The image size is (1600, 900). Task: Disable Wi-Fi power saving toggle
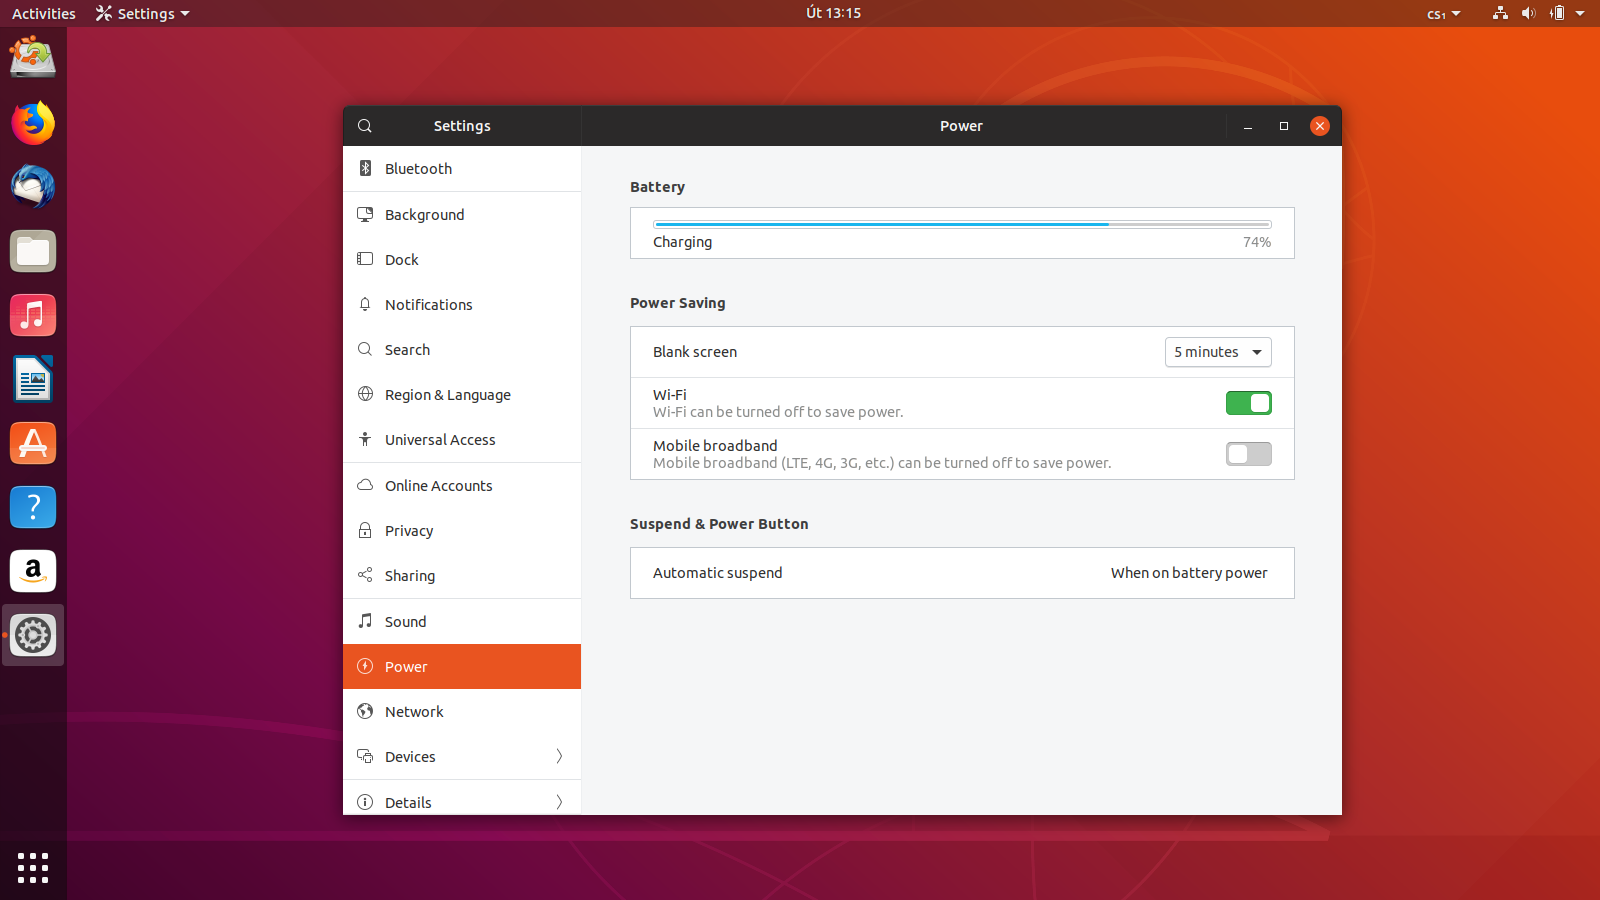[x=1248, y=403]
